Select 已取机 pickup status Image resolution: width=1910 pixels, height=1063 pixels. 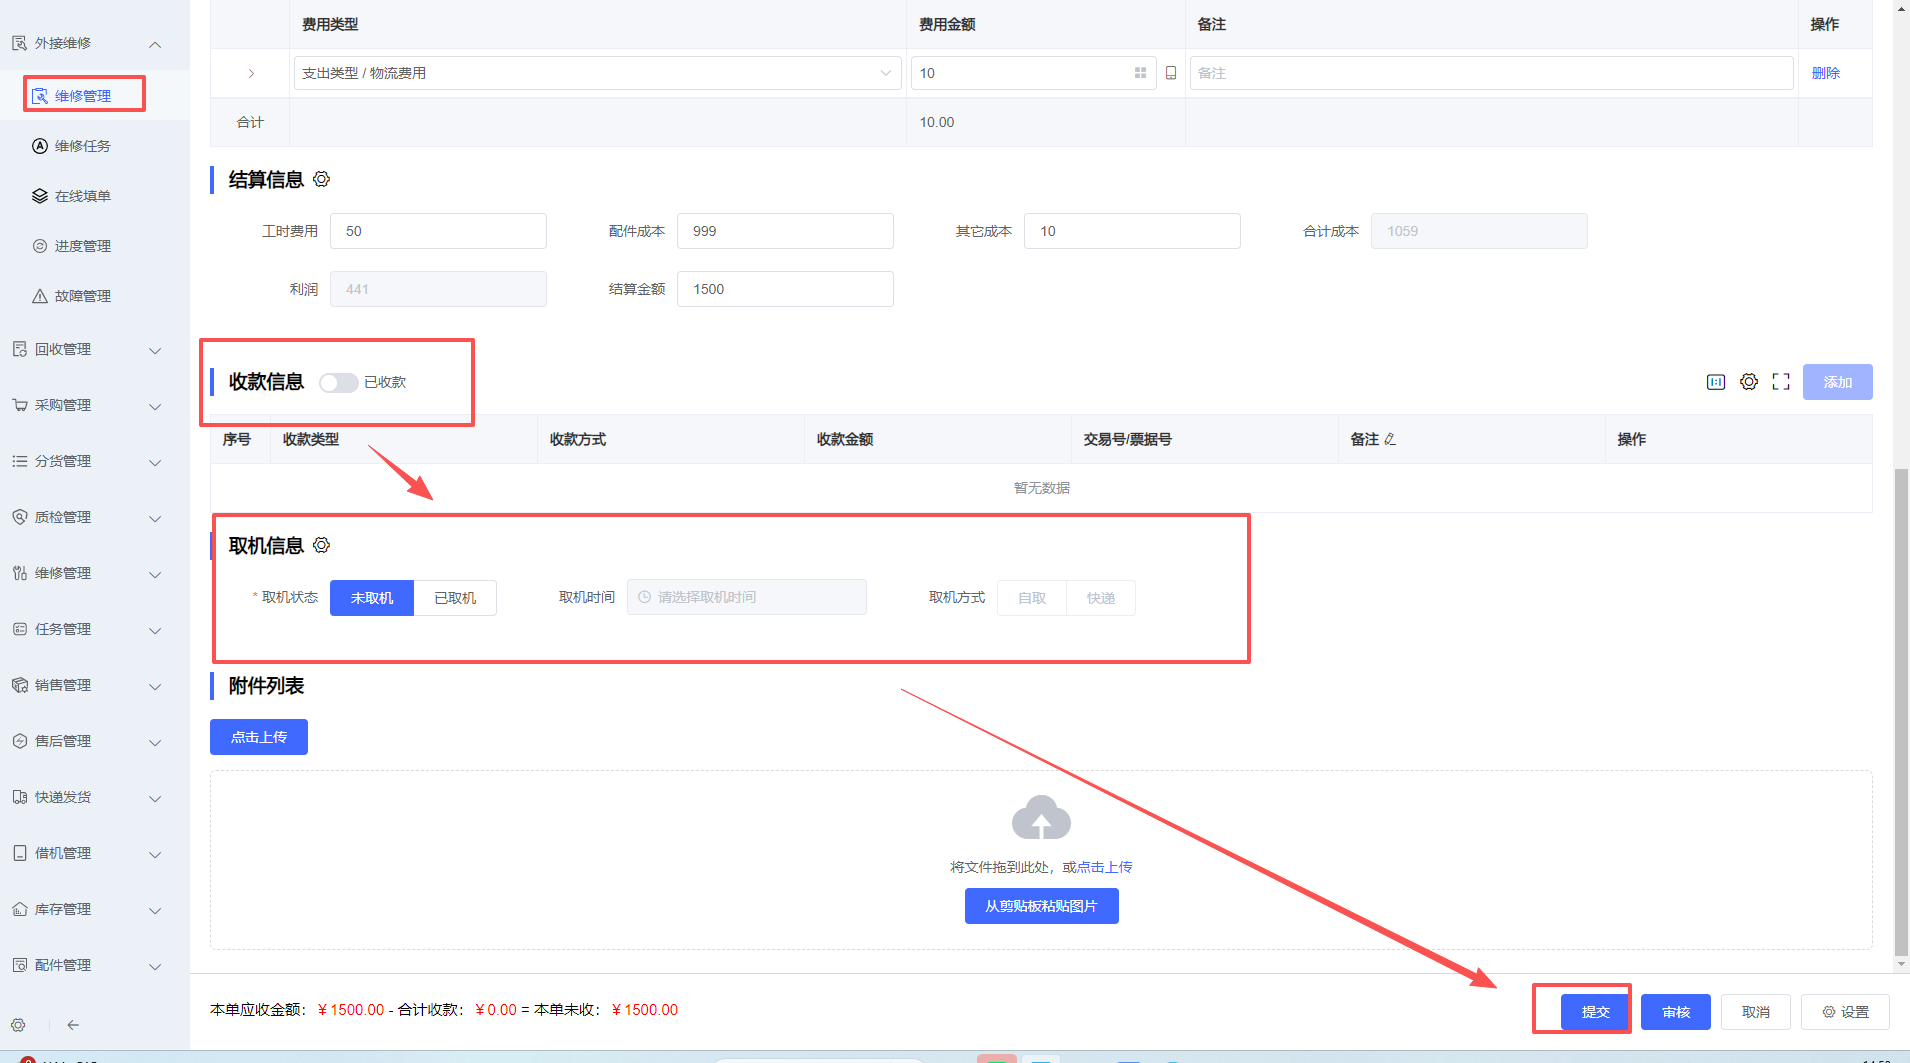[x=455, y=598]
